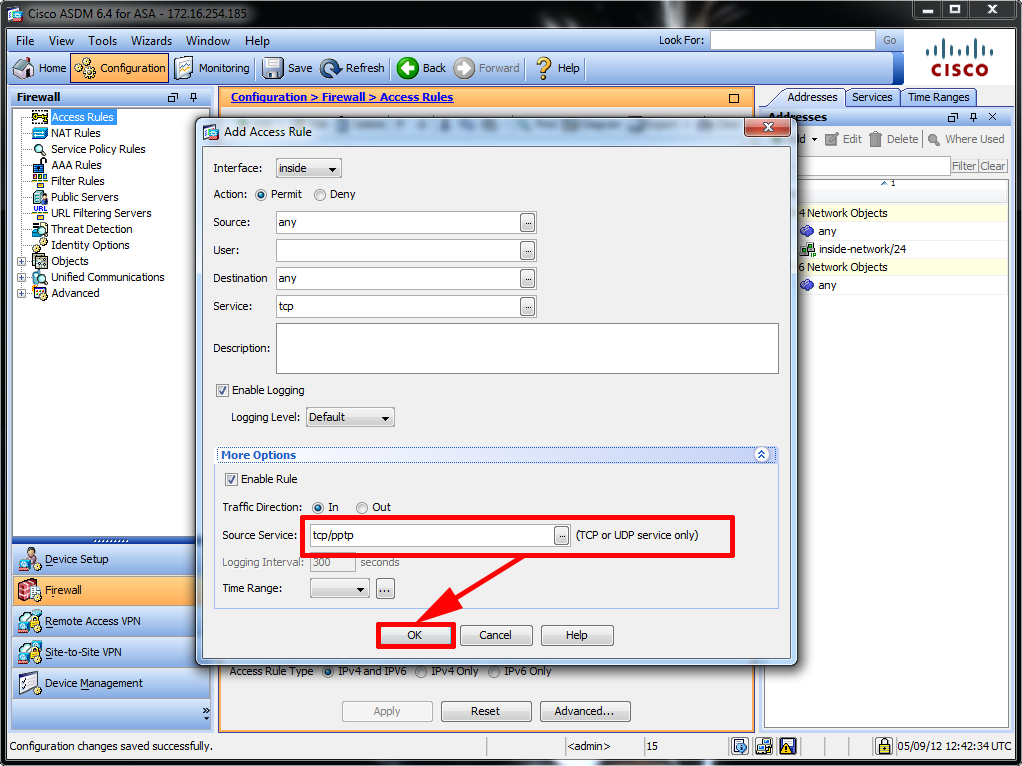
Task: Set Traffic Direction to Out
Action: 362,507
